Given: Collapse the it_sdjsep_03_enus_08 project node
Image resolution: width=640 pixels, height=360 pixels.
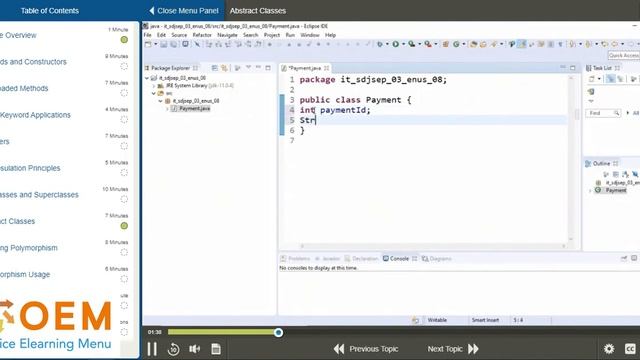Looking at the screenshot, I should [147, 78].
